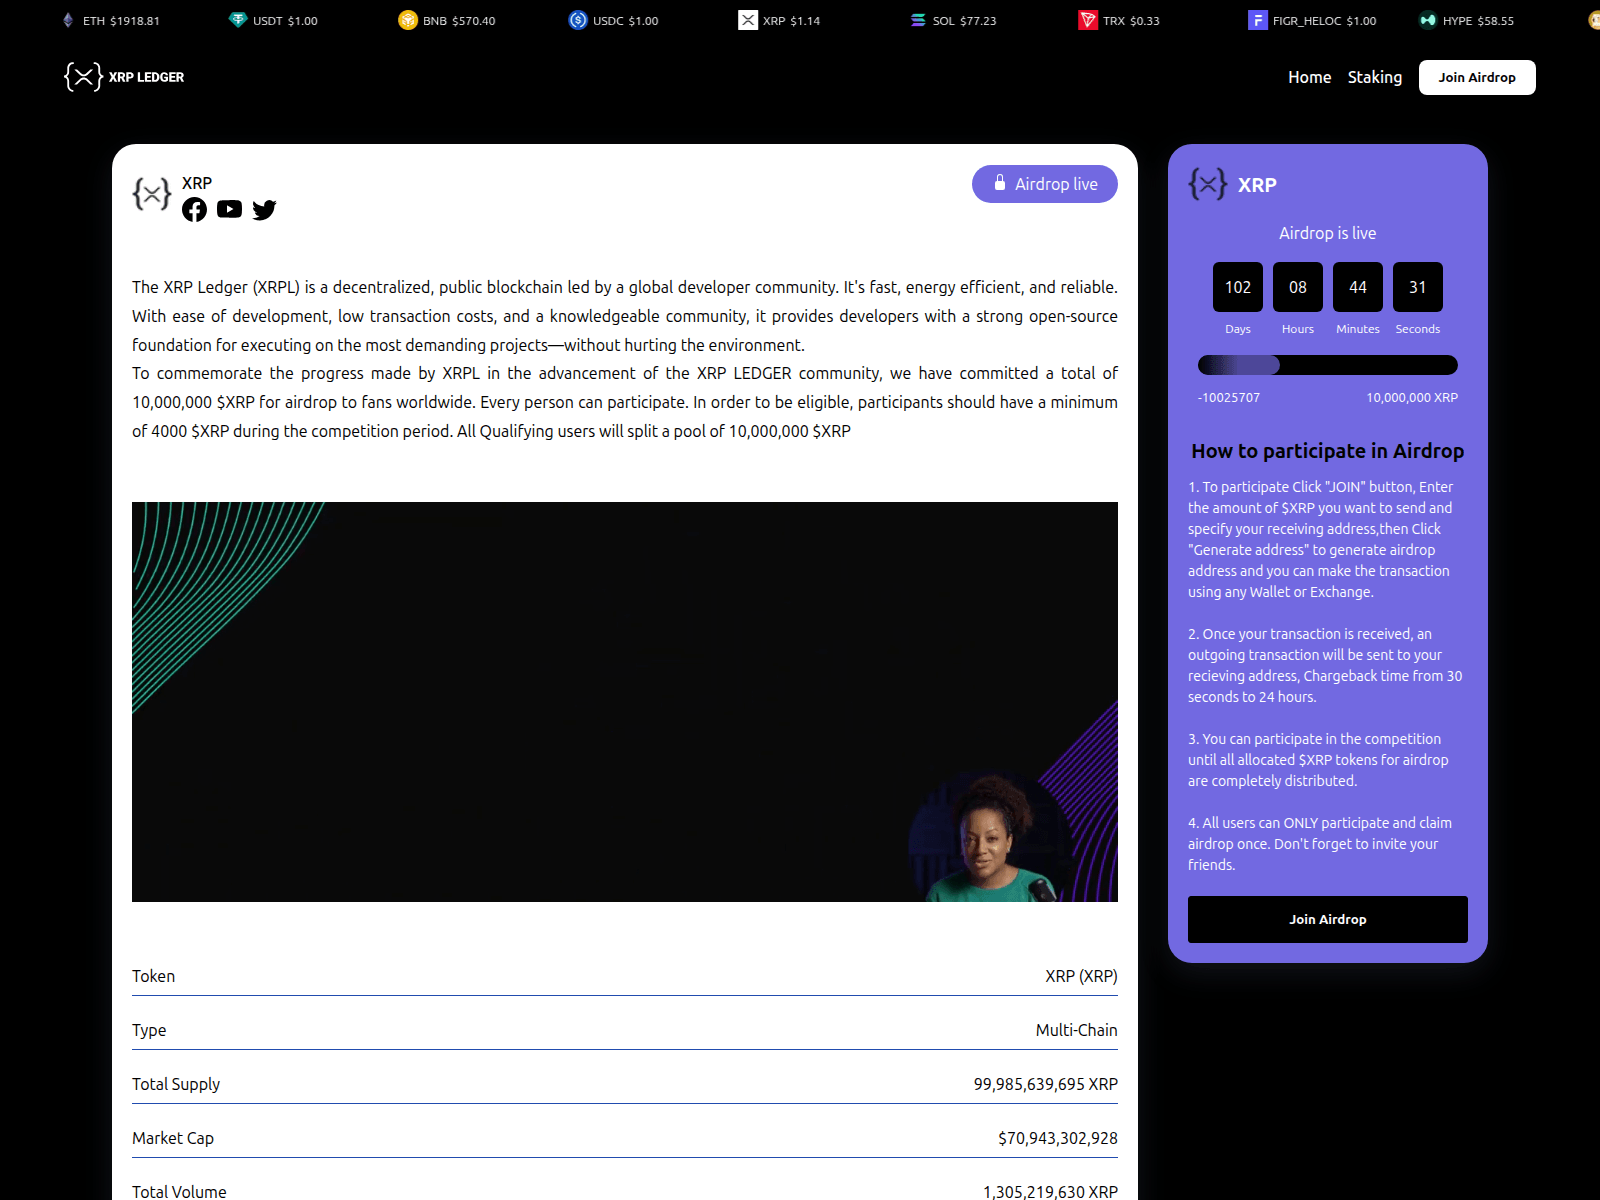This screenshot has width=1600, height=1200.
Task: Click the airdrop distribution progress bar
Action: [x=1328, y=365]
